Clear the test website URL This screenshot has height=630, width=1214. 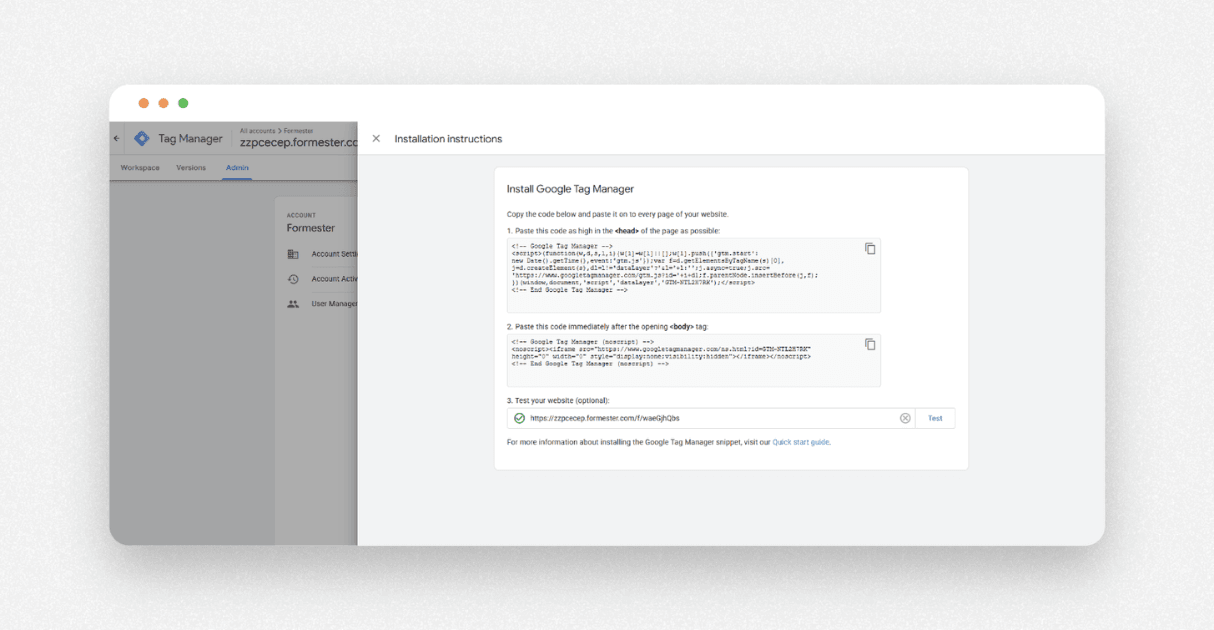click(x=905, y=418)
